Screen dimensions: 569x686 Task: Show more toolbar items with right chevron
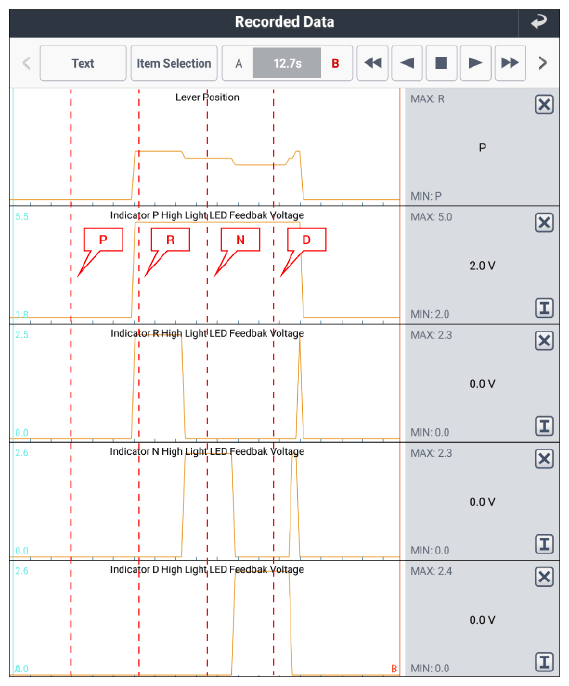click(x=543, y=63)
